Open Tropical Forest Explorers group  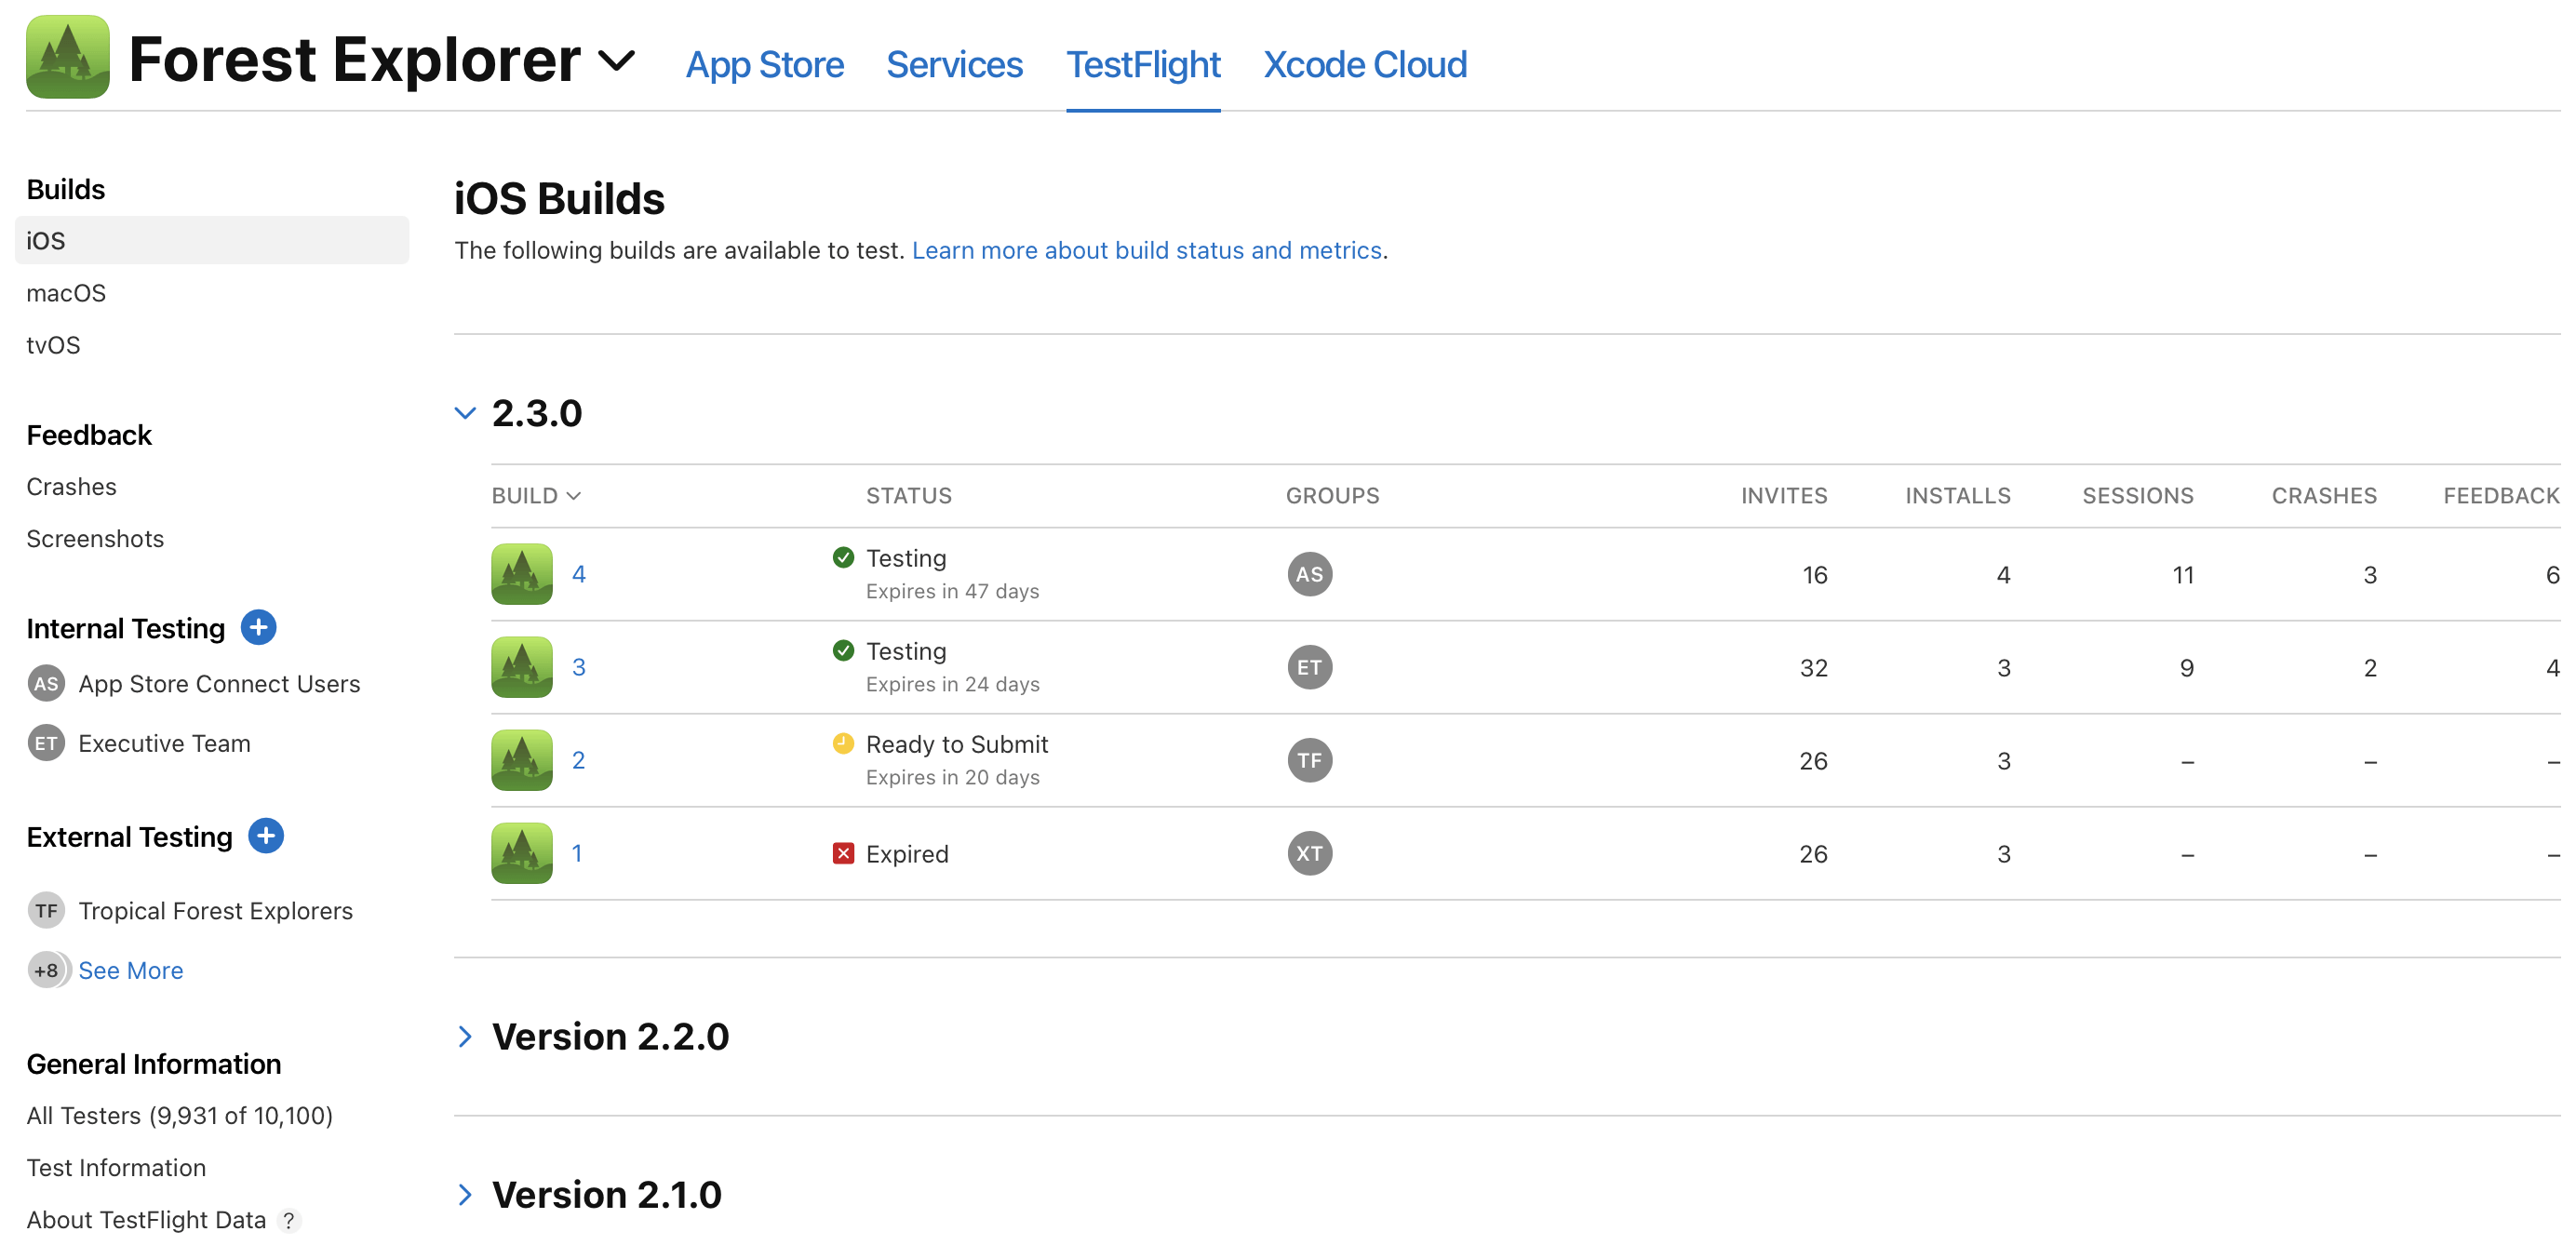pos(215,911)
